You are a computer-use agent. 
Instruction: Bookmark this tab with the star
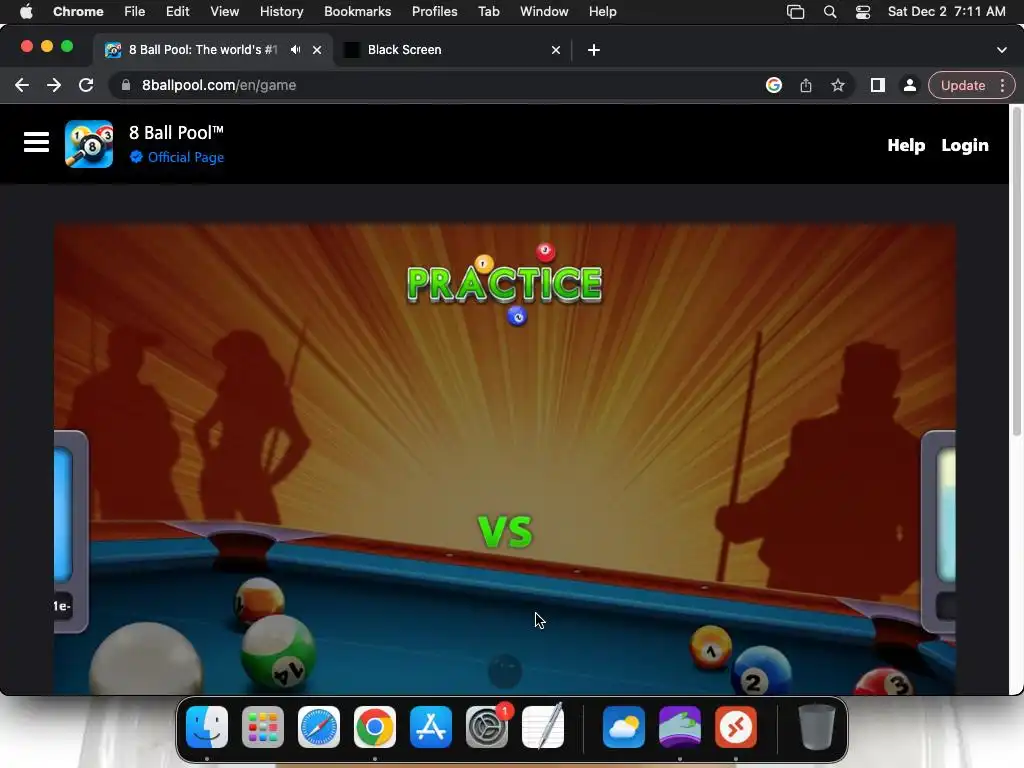coord(838,85)
